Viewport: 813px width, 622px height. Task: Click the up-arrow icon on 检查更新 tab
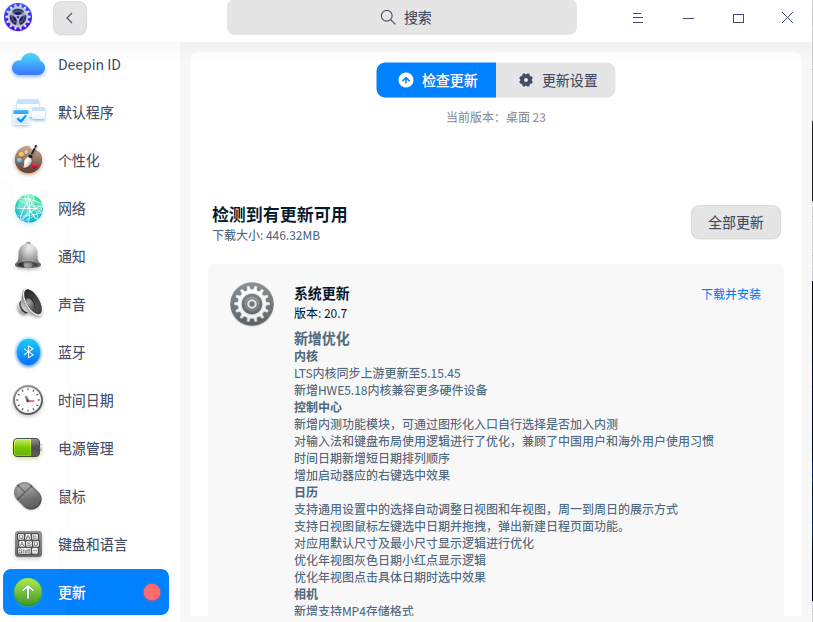pyautogui.click(x=406, y=80)
